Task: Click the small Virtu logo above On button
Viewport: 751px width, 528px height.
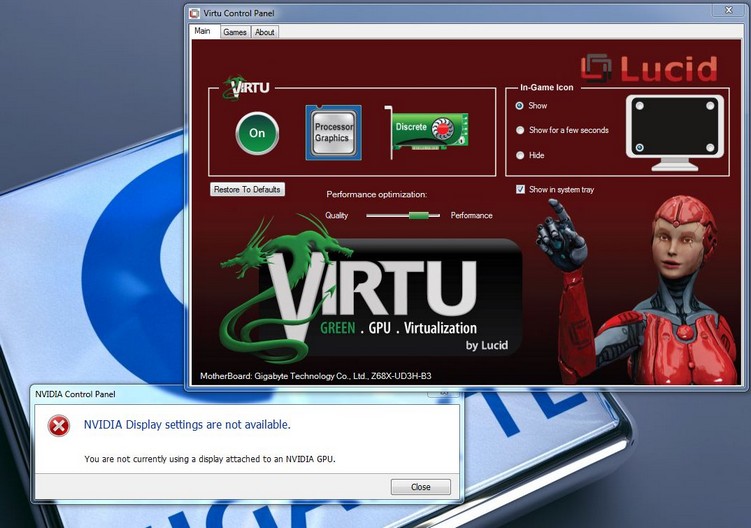Action: (246, 87)
